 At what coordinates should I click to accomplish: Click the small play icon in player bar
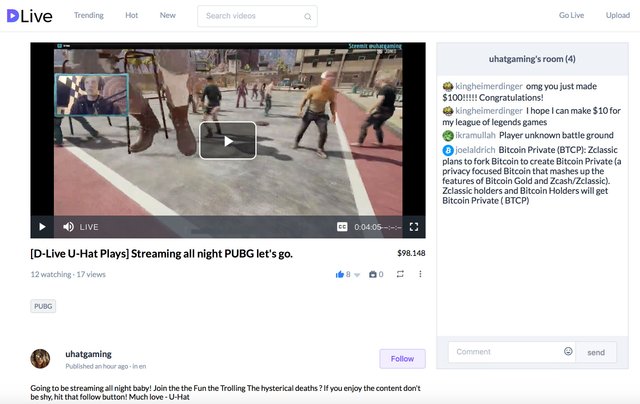pos(42,227)
